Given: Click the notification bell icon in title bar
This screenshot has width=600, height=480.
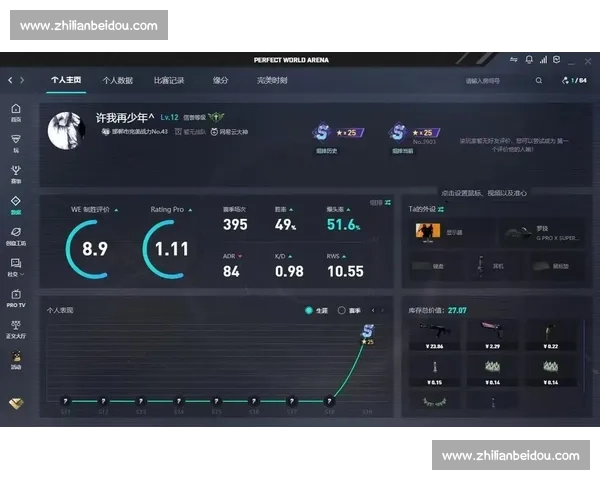Looking at the screenshot, I should [x=529, y=60].
